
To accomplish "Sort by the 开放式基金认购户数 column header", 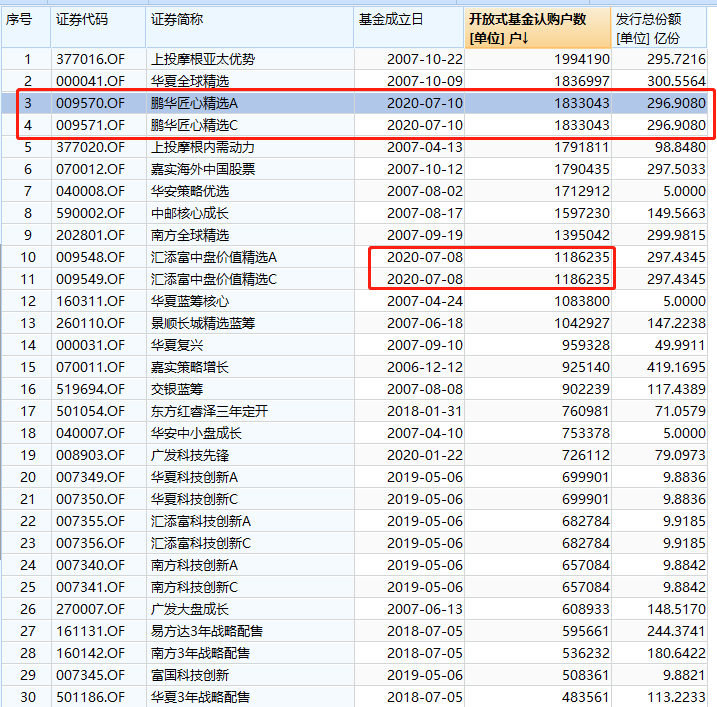I will point(537,28).
